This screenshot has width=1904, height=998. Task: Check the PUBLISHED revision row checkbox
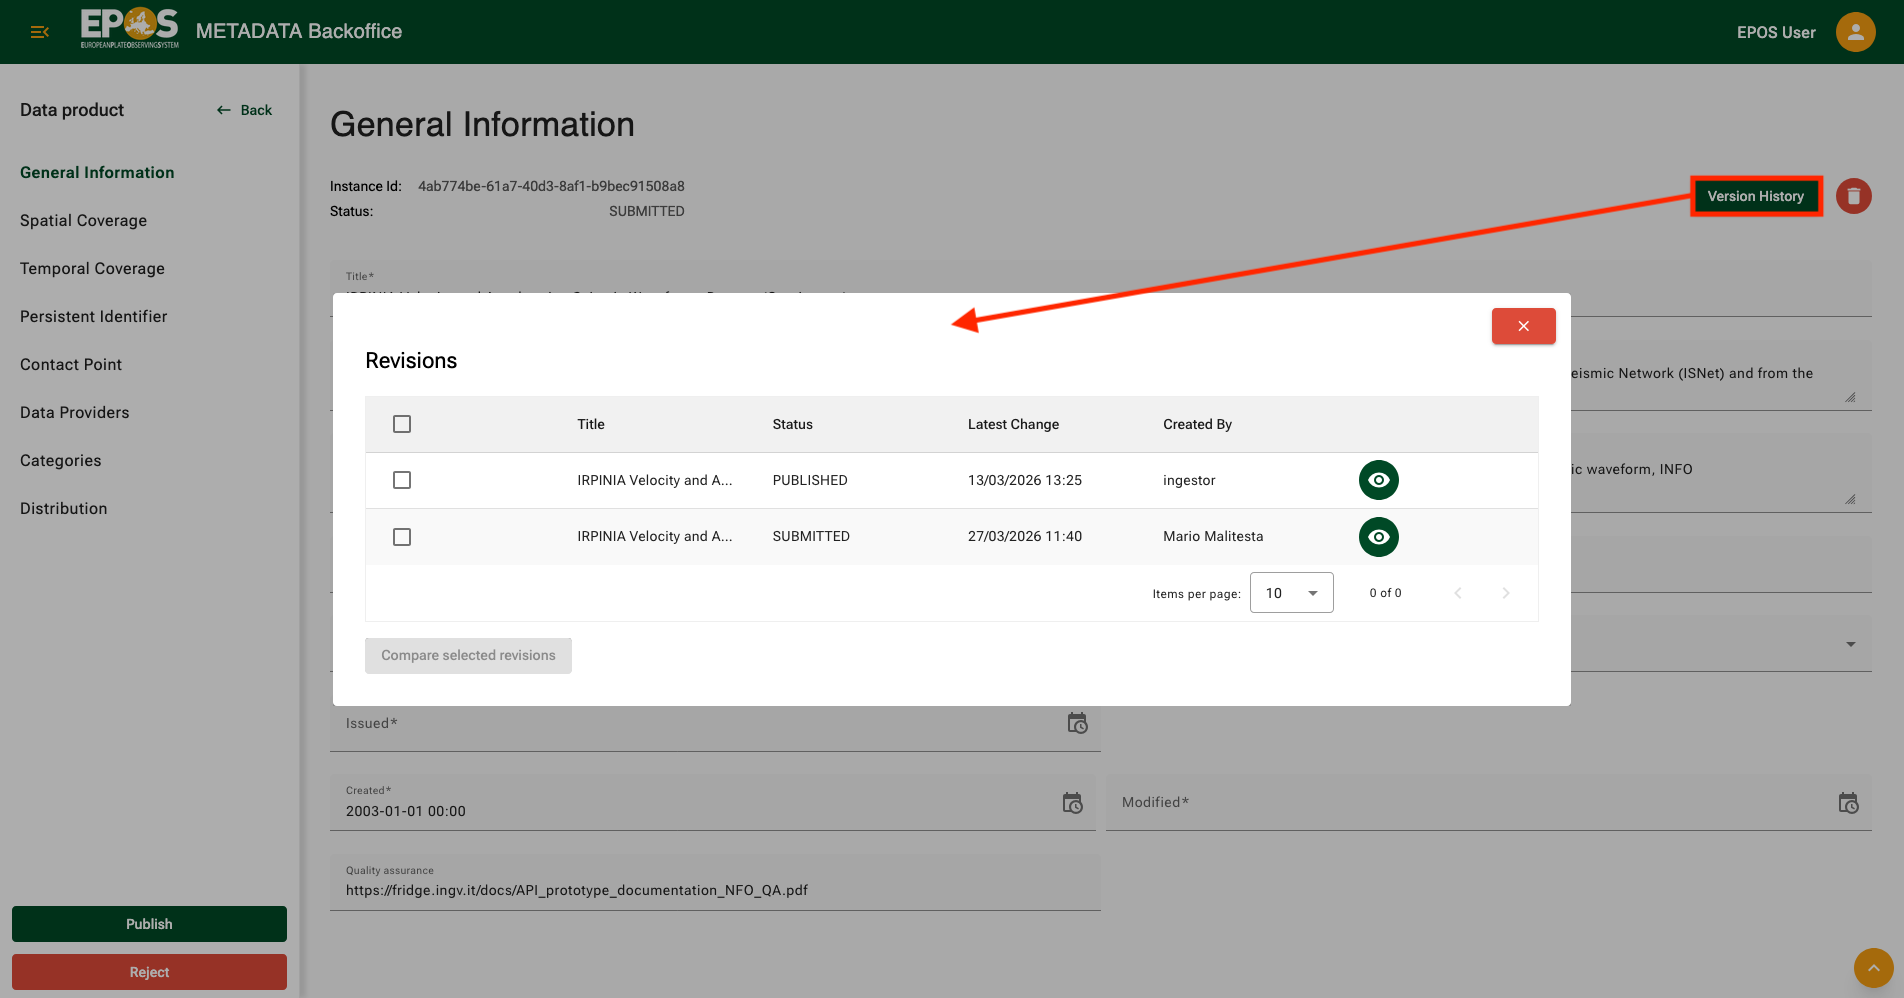pyautogui.click(x=402, y=480)
